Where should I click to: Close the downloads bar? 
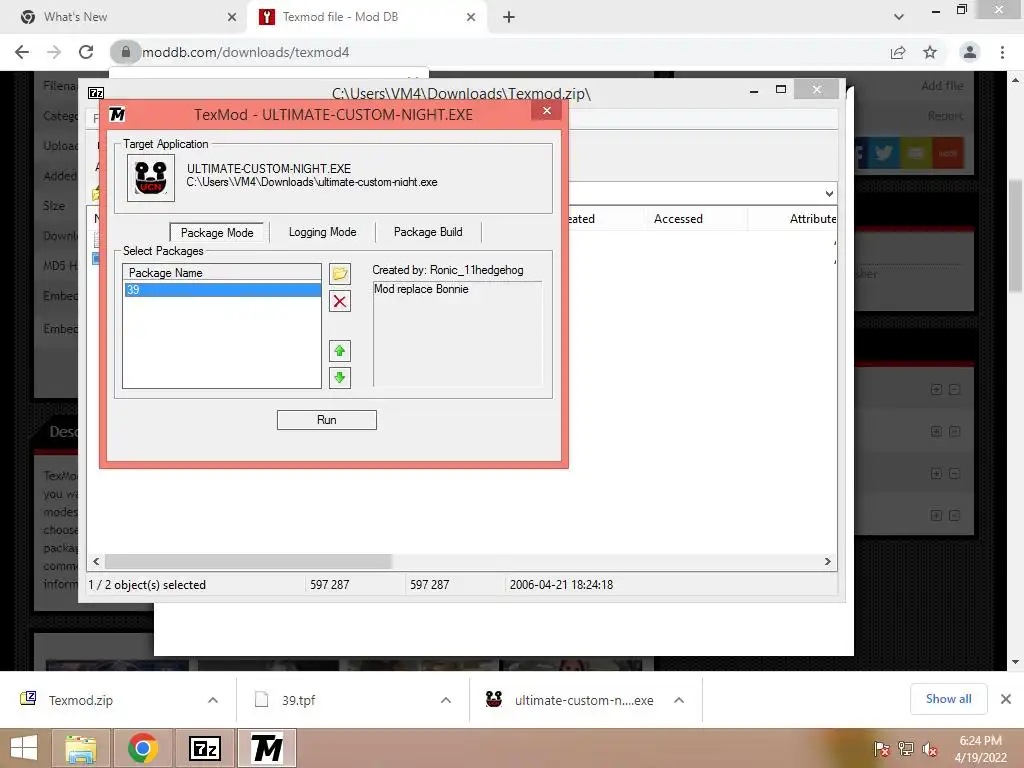pyautogui.click(x=1006, y=699)
